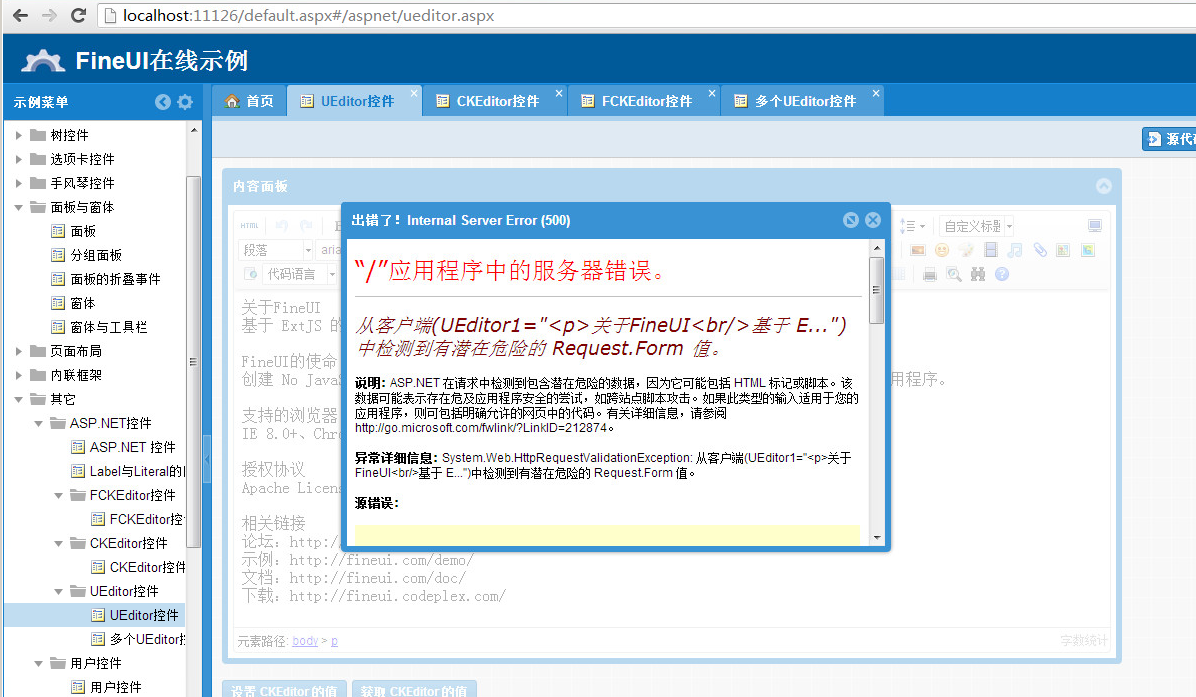1196x697 pixels.
Task: Open the line spacing tool in the editor
Action: coord(911,226)
